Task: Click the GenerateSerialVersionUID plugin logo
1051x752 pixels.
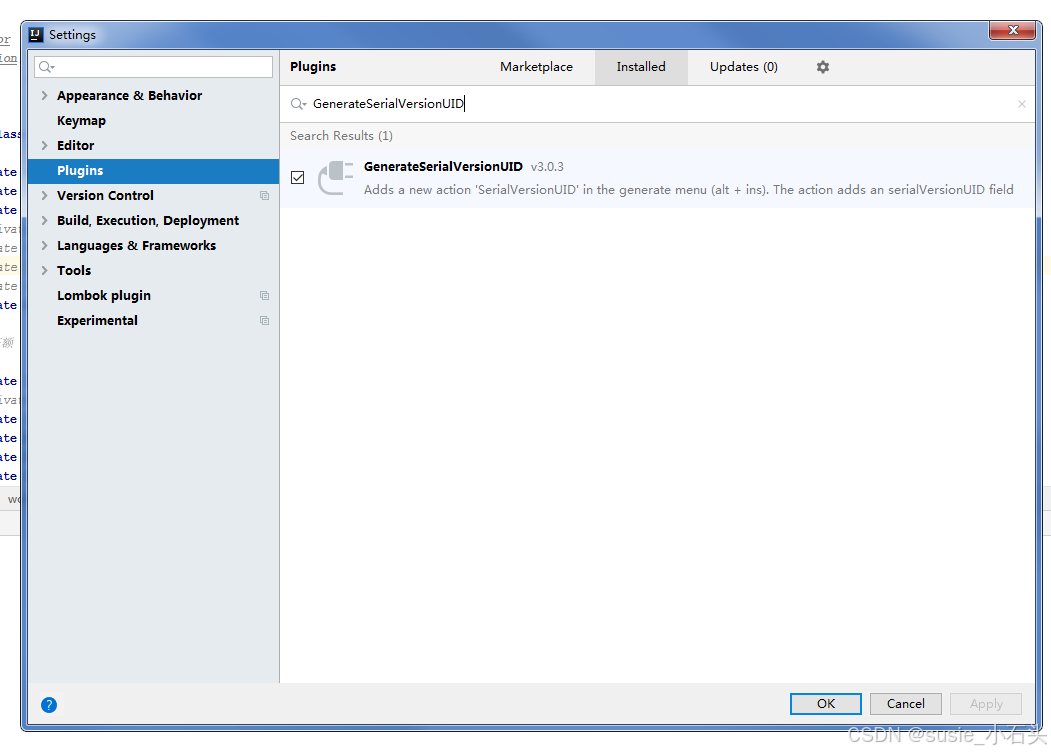Action: pos(334,179)
